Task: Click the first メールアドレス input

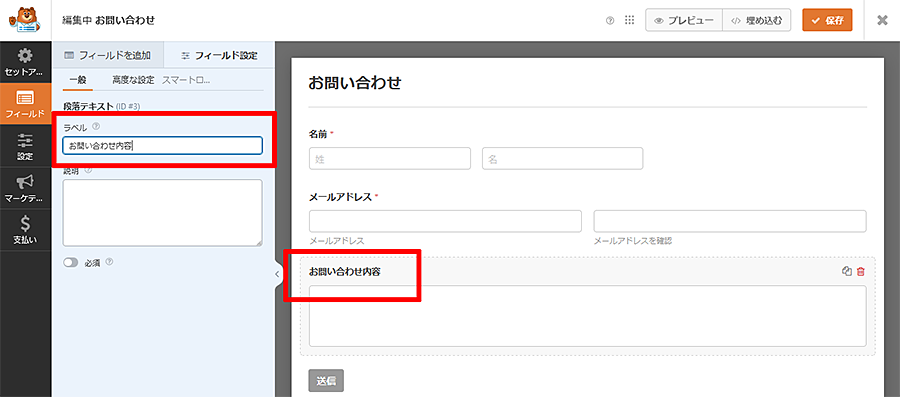Action: pyautogui.click(x=445, y=221)
